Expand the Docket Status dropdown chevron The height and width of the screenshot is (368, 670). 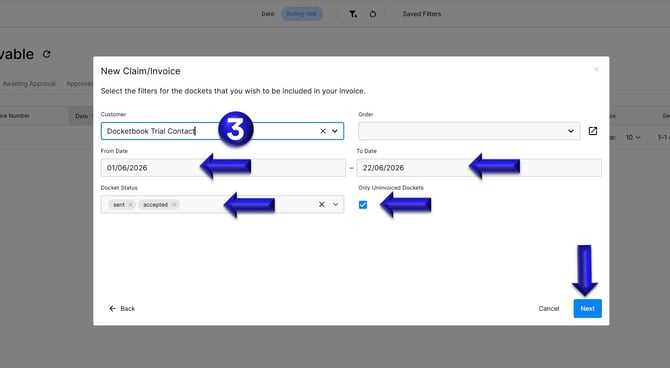(x=335, y=205)
